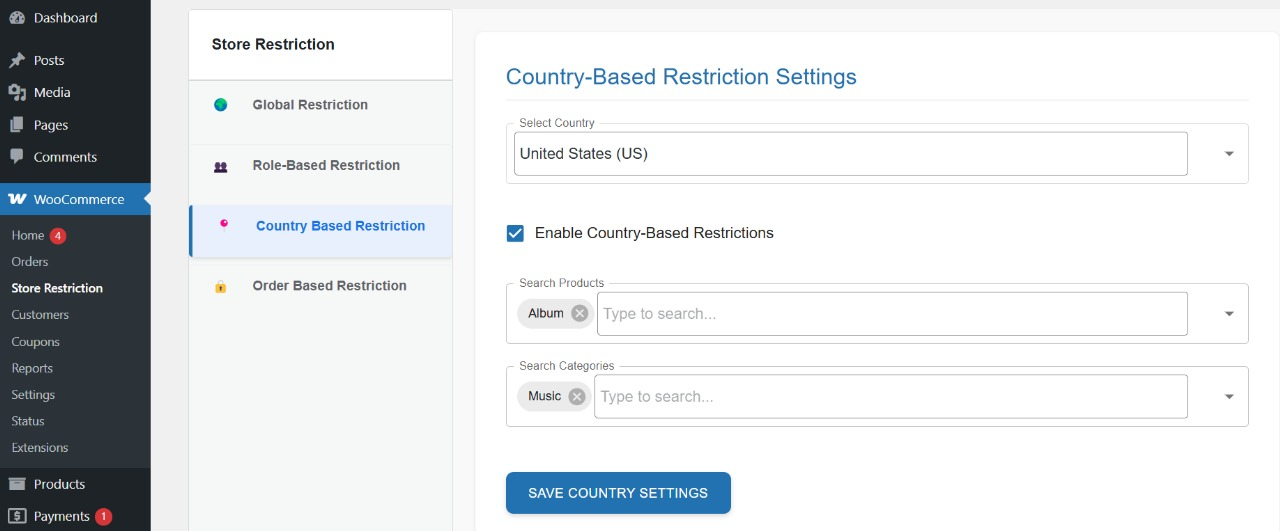Viewport: 1280px width, 531px height.
Task: Click the Payments dollar icon
Action: [x=17, y=516]
